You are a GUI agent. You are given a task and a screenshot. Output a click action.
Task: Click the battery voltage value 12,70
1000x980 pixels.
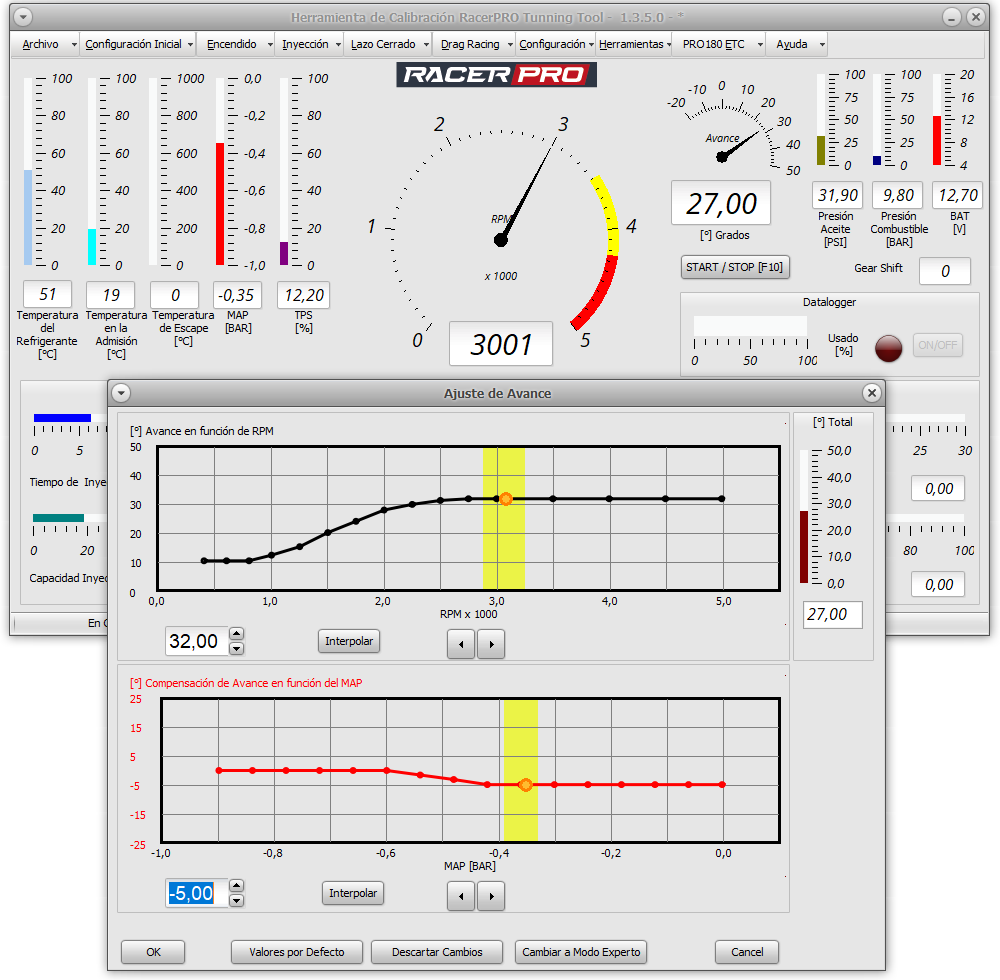click(x=957, y=195)
